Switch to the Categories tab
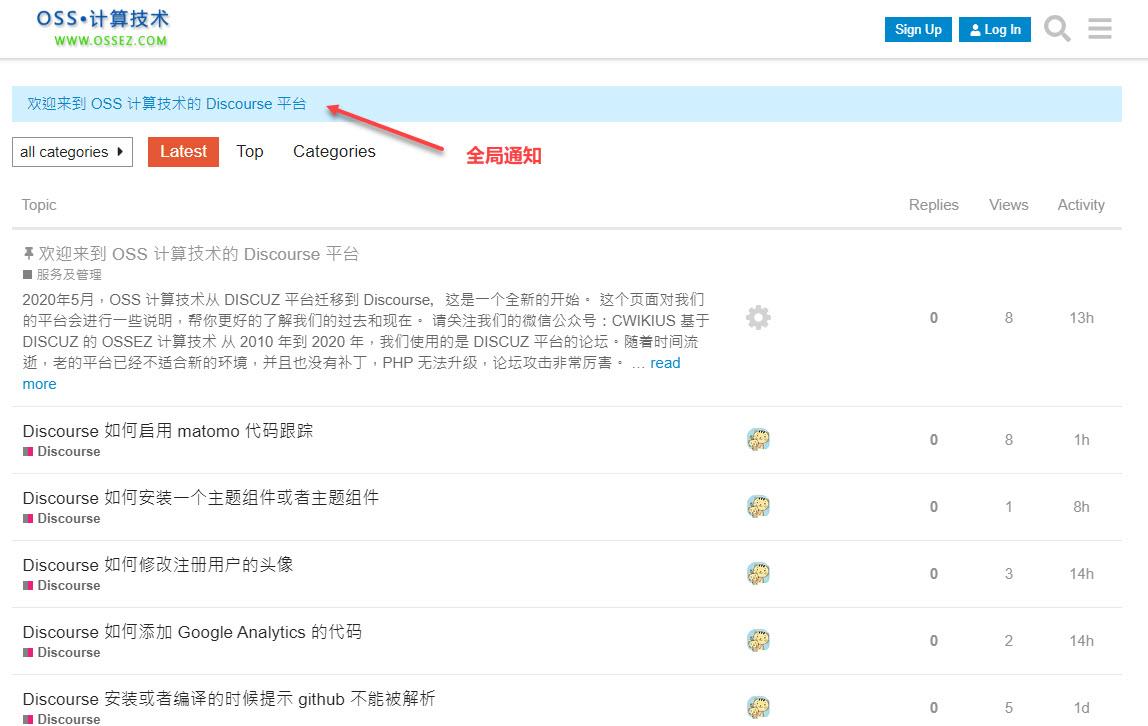This screenshot has width=1148, height=726. click(334, 151)
